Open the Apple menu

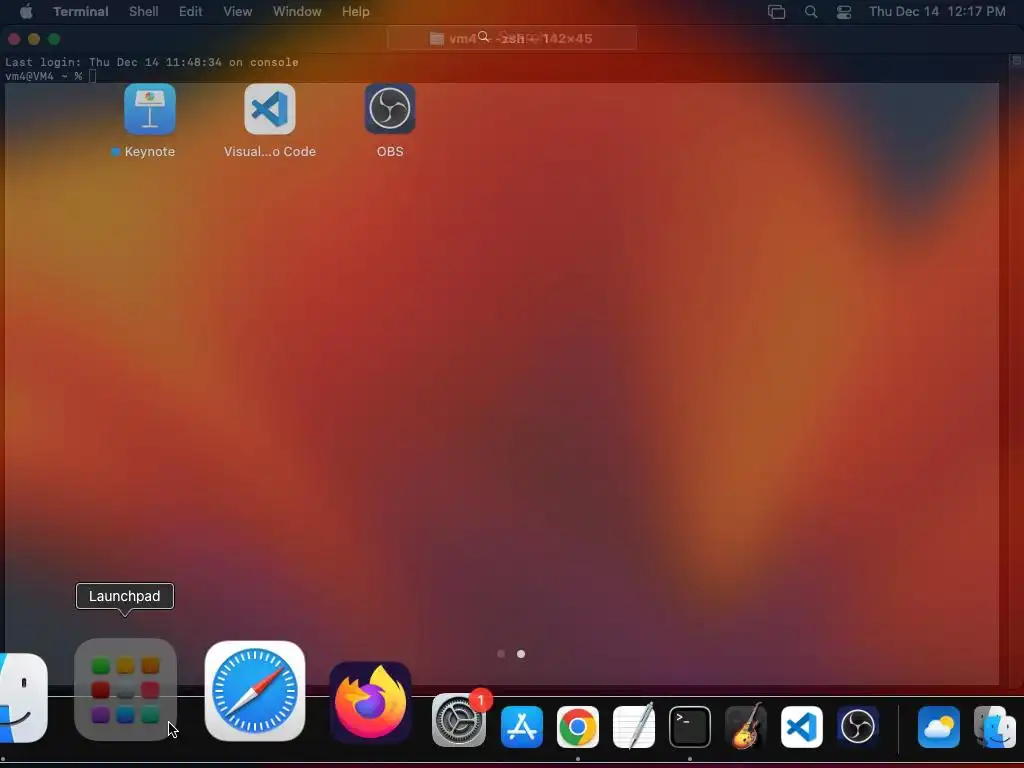point(26,12)
